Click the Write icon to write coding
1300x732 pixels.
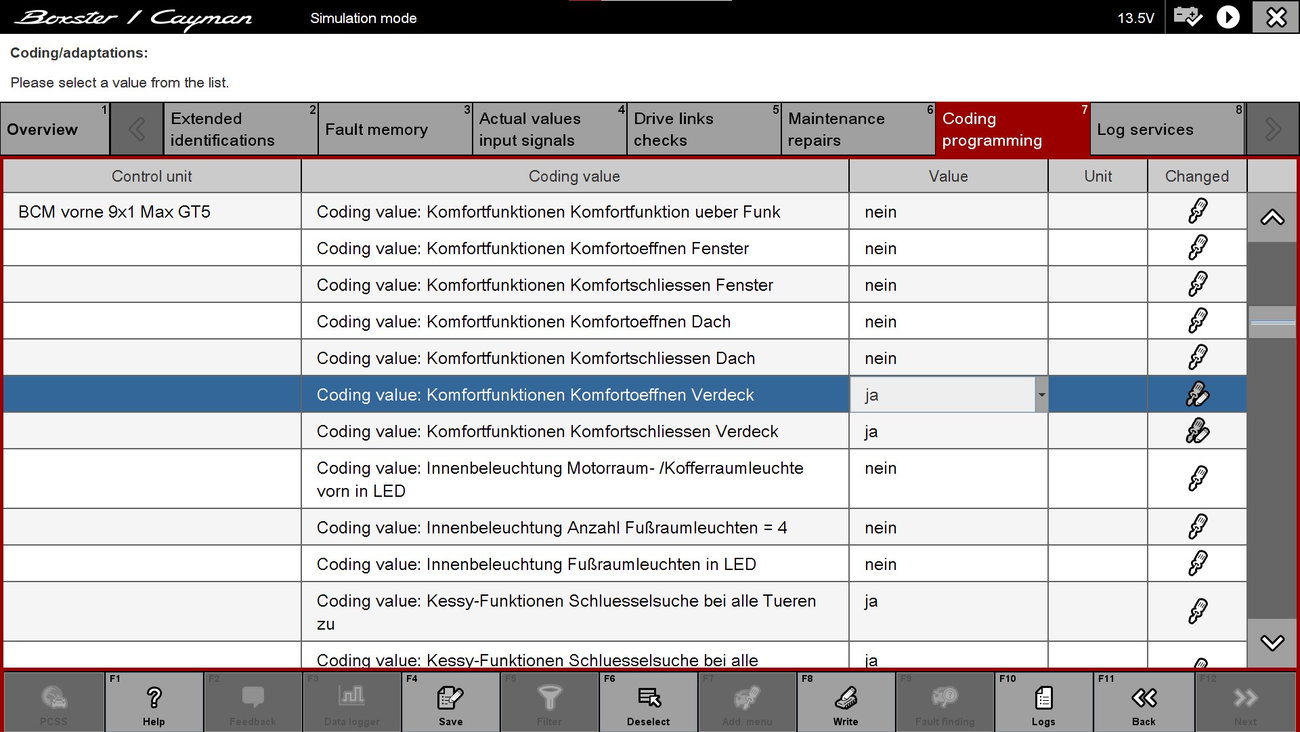845,698
